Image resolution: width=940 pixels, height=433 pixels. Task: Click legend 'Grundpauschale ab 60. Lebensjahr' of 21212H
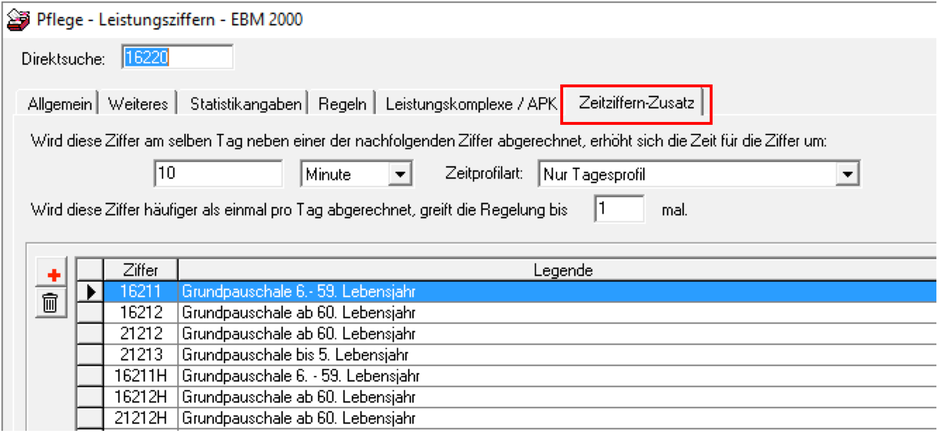pos(298,419)
